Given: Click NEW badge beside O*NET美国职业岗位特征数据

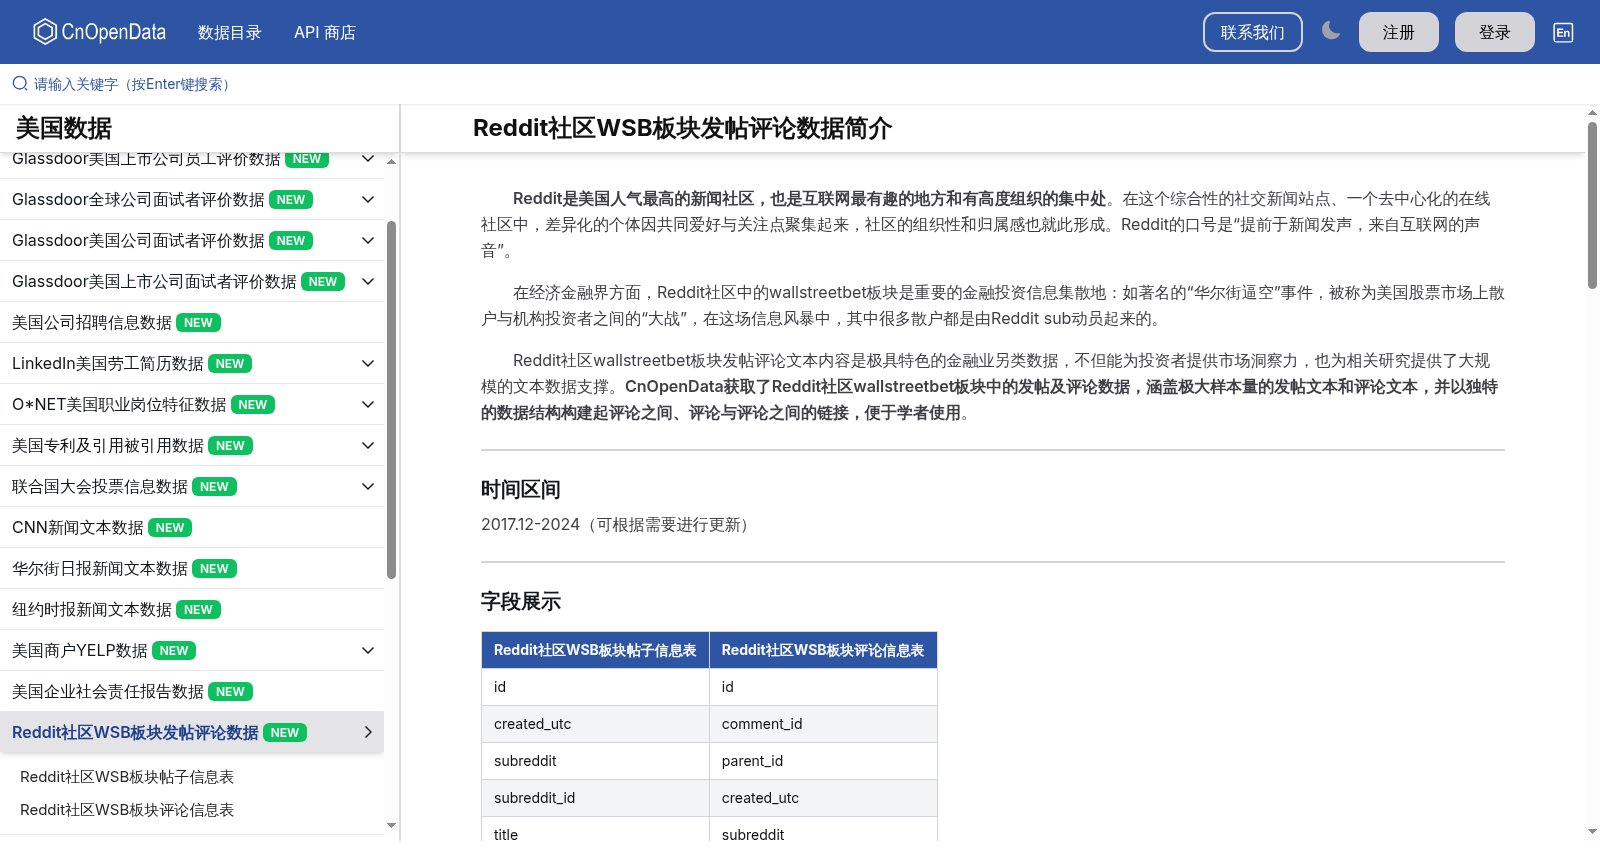Looking at the screenshot, I should (253, 404).
